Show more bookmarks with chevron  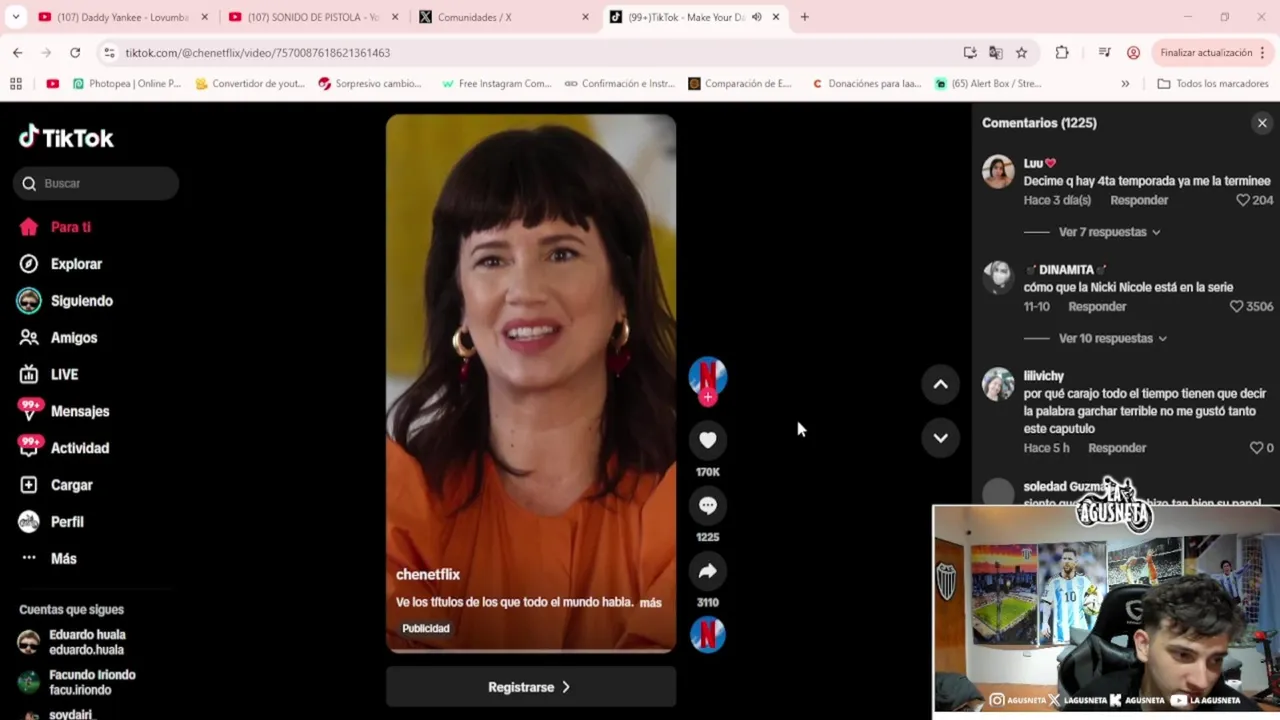[x=1125, y=84]
